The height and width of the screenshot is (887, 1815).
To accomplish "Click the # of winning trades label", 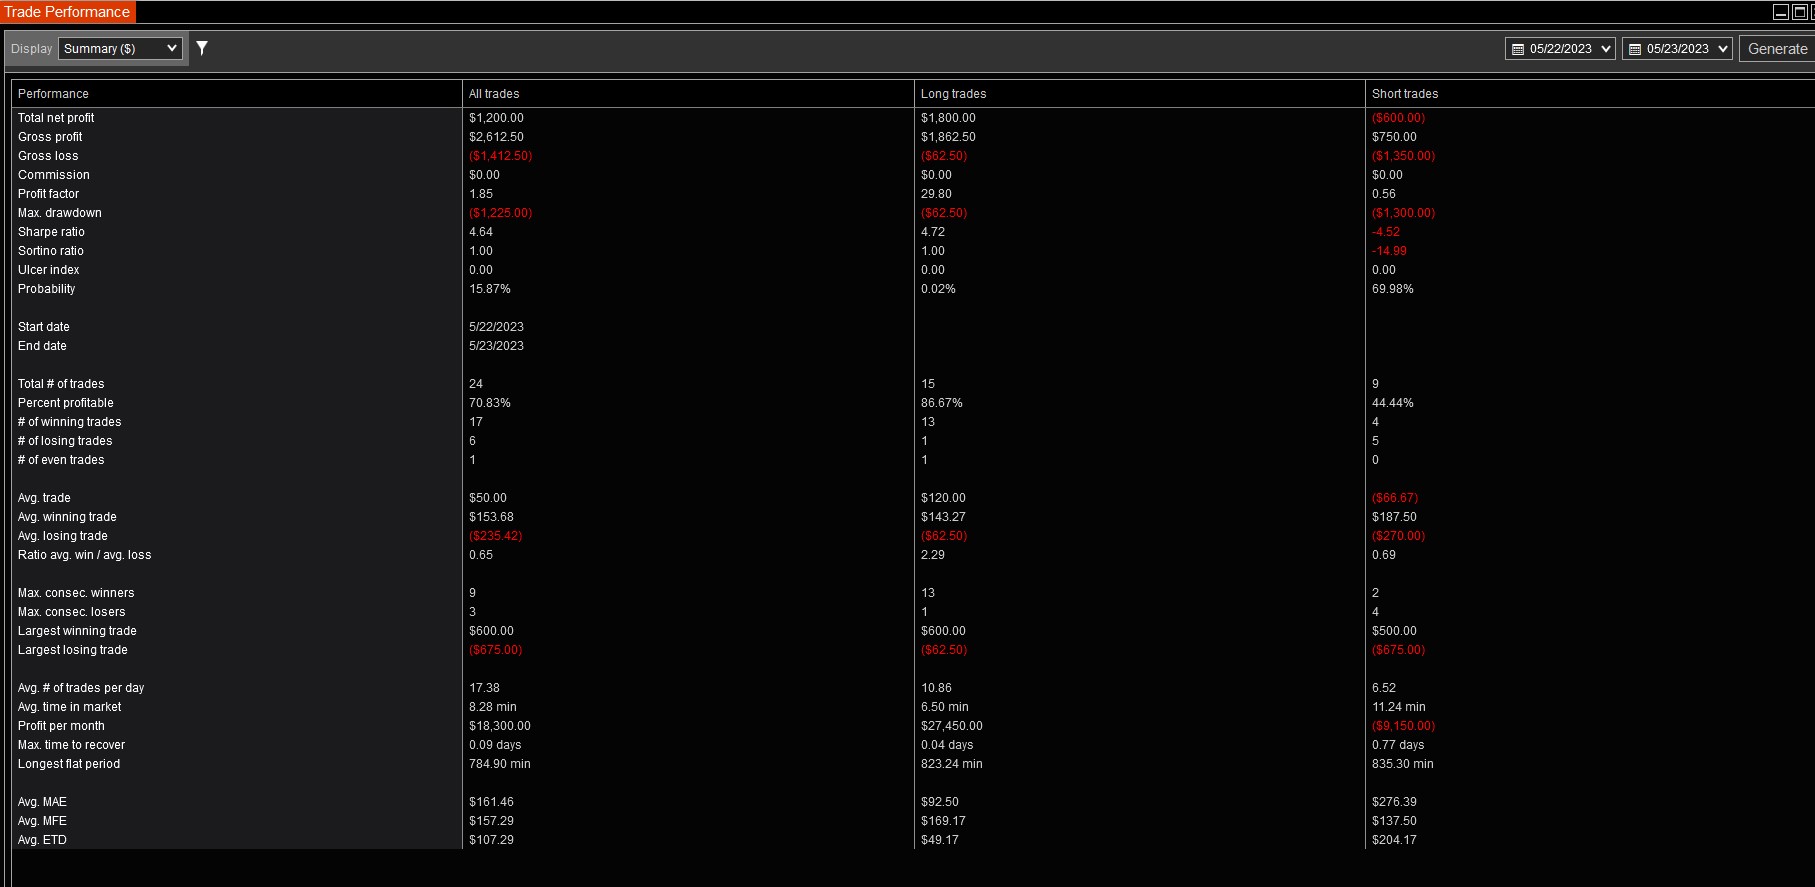I will [70, 422].
